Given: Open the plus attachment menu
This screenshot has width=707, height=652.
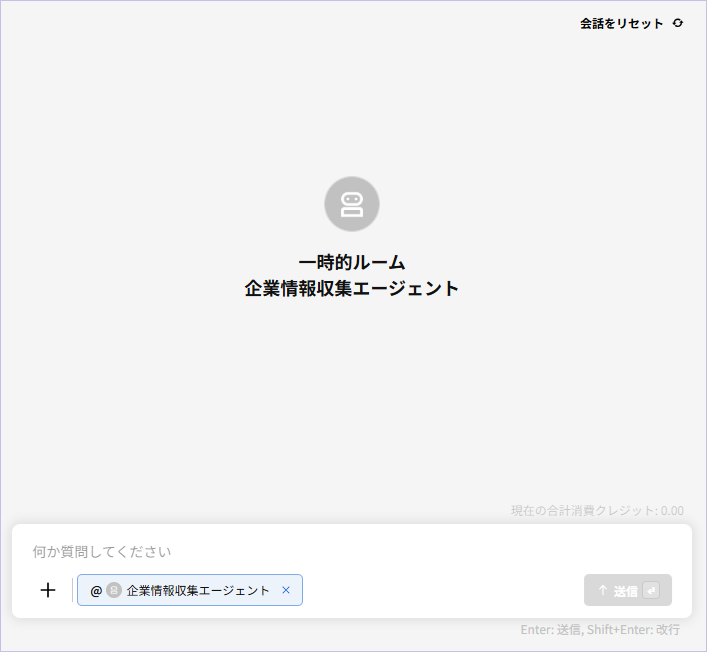Looking at the screenshot, I should [48, 590].
